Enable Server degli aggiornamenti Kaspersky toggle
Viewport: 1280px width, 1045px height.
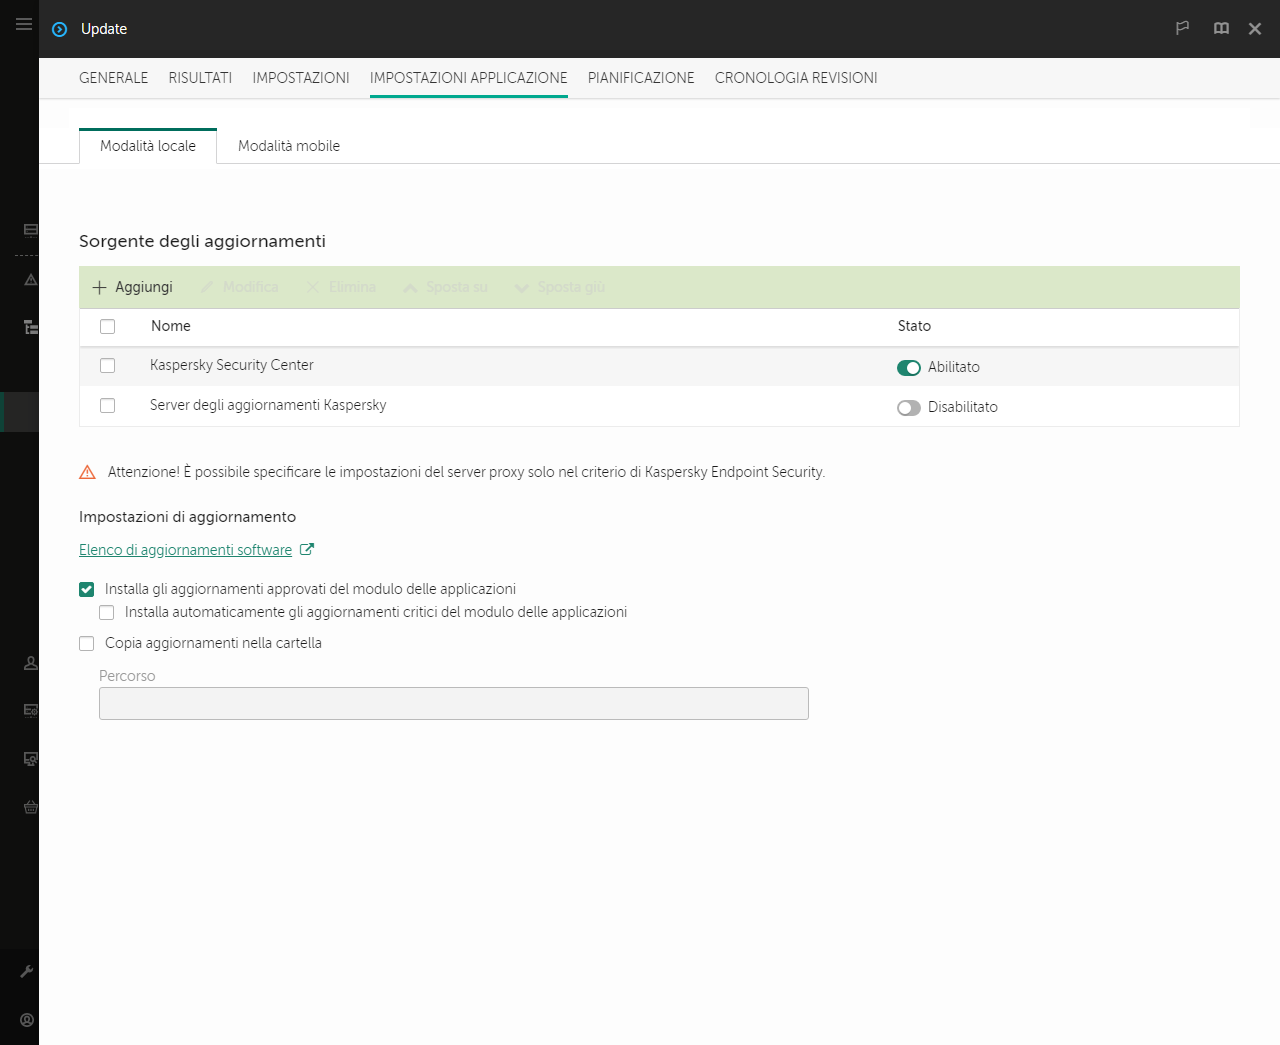[908, 408]
